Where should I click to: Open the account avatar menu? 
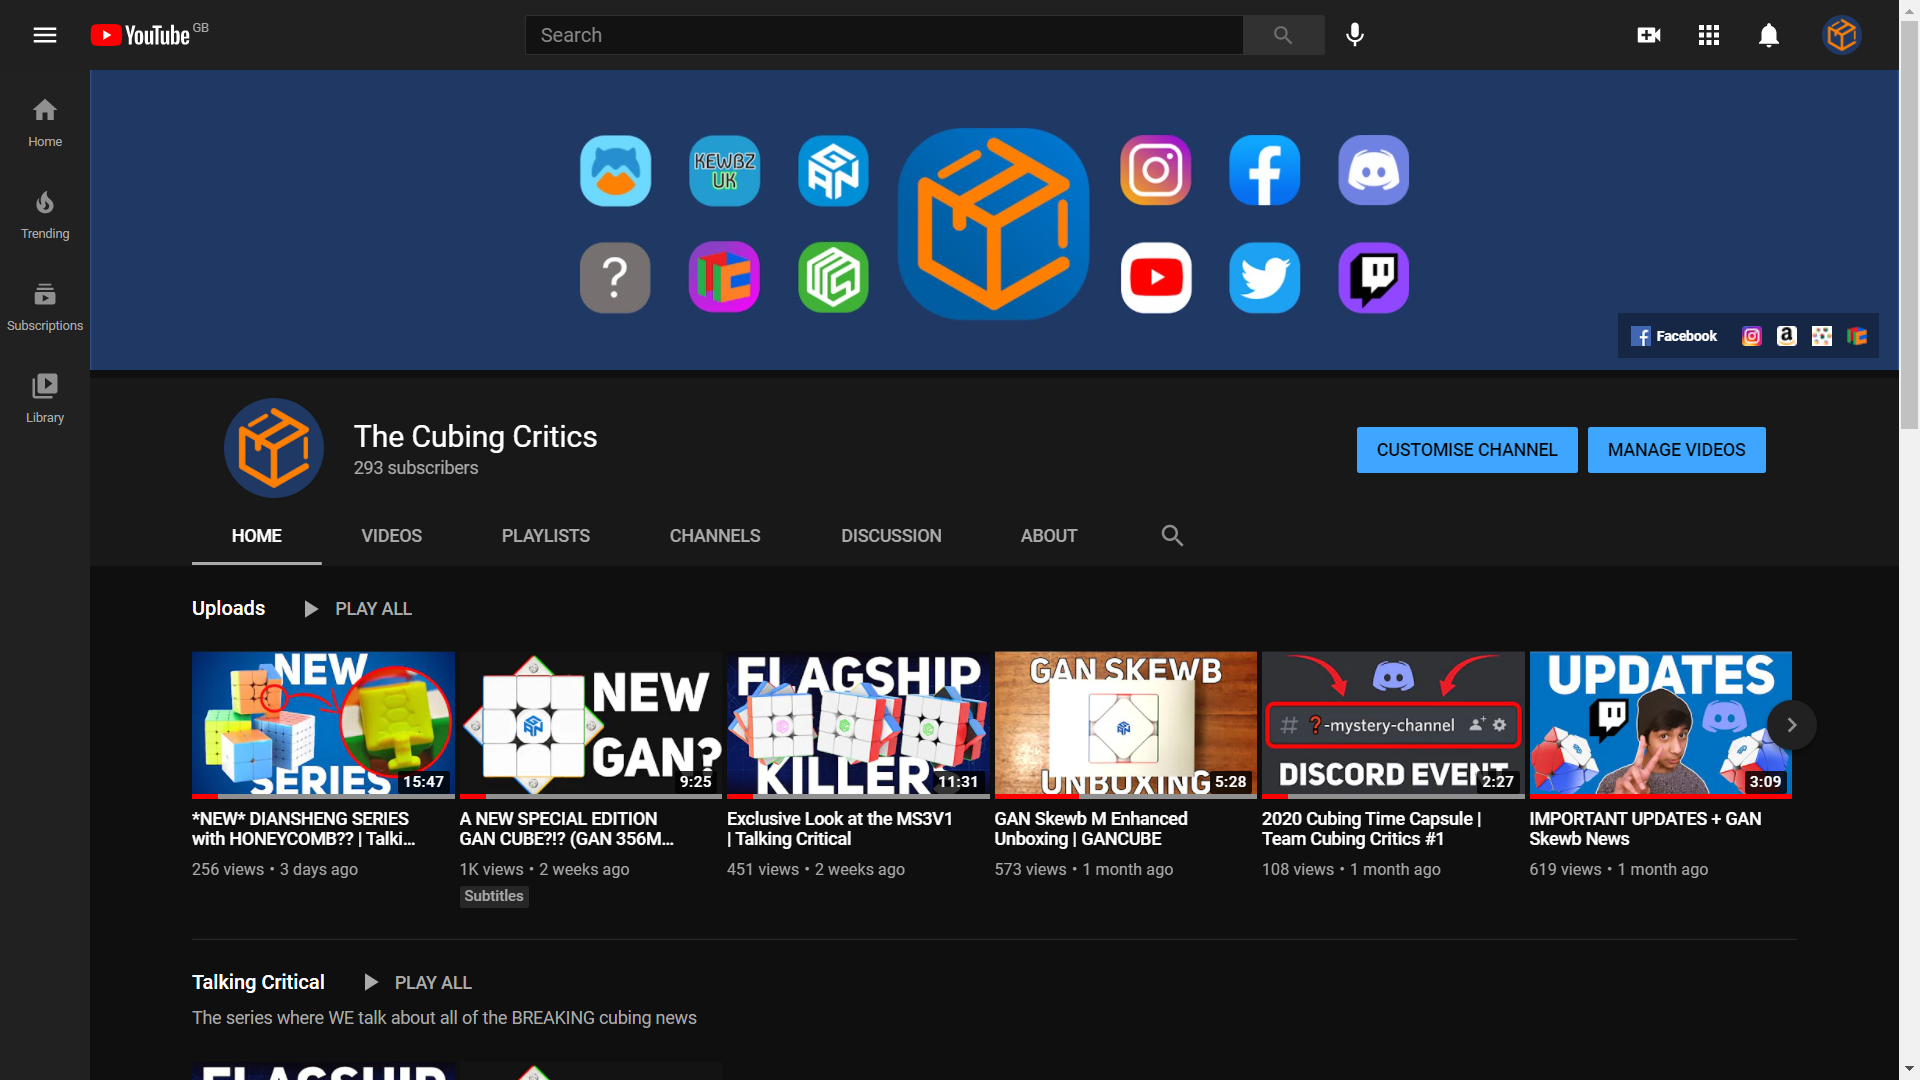(1842, 35)
